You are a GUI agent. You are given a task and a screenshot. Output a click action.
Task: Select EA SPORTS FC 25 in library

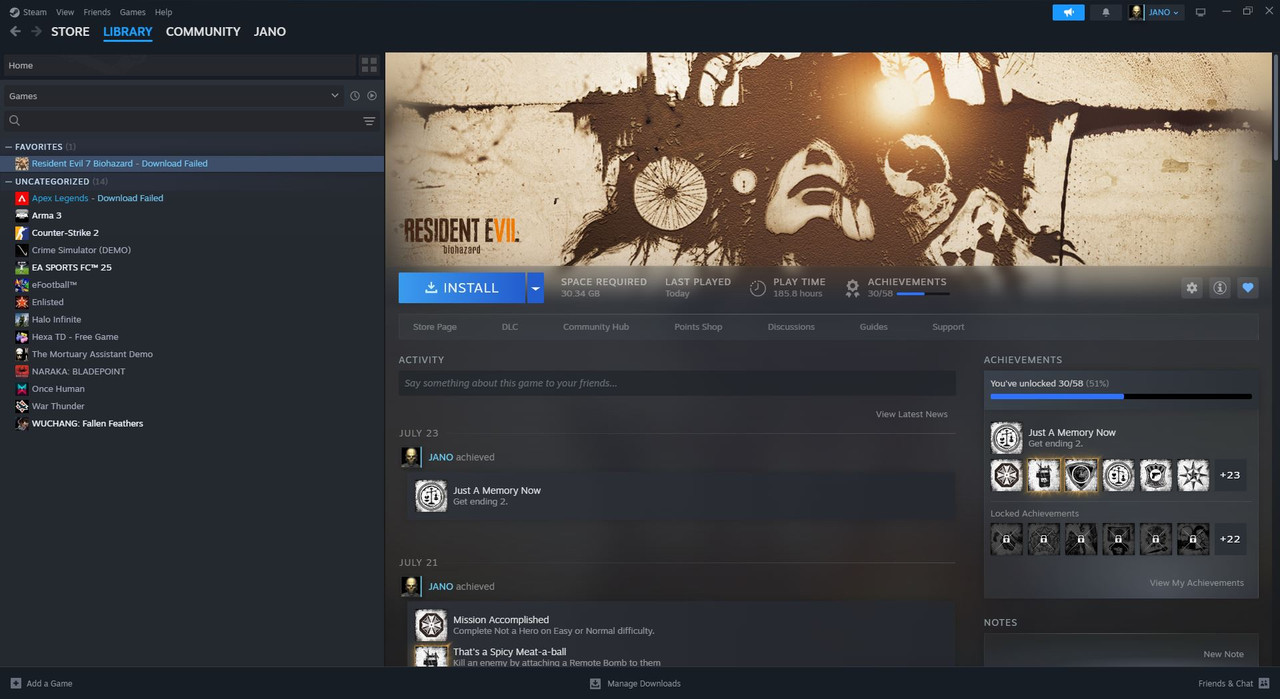pos(192,268)
